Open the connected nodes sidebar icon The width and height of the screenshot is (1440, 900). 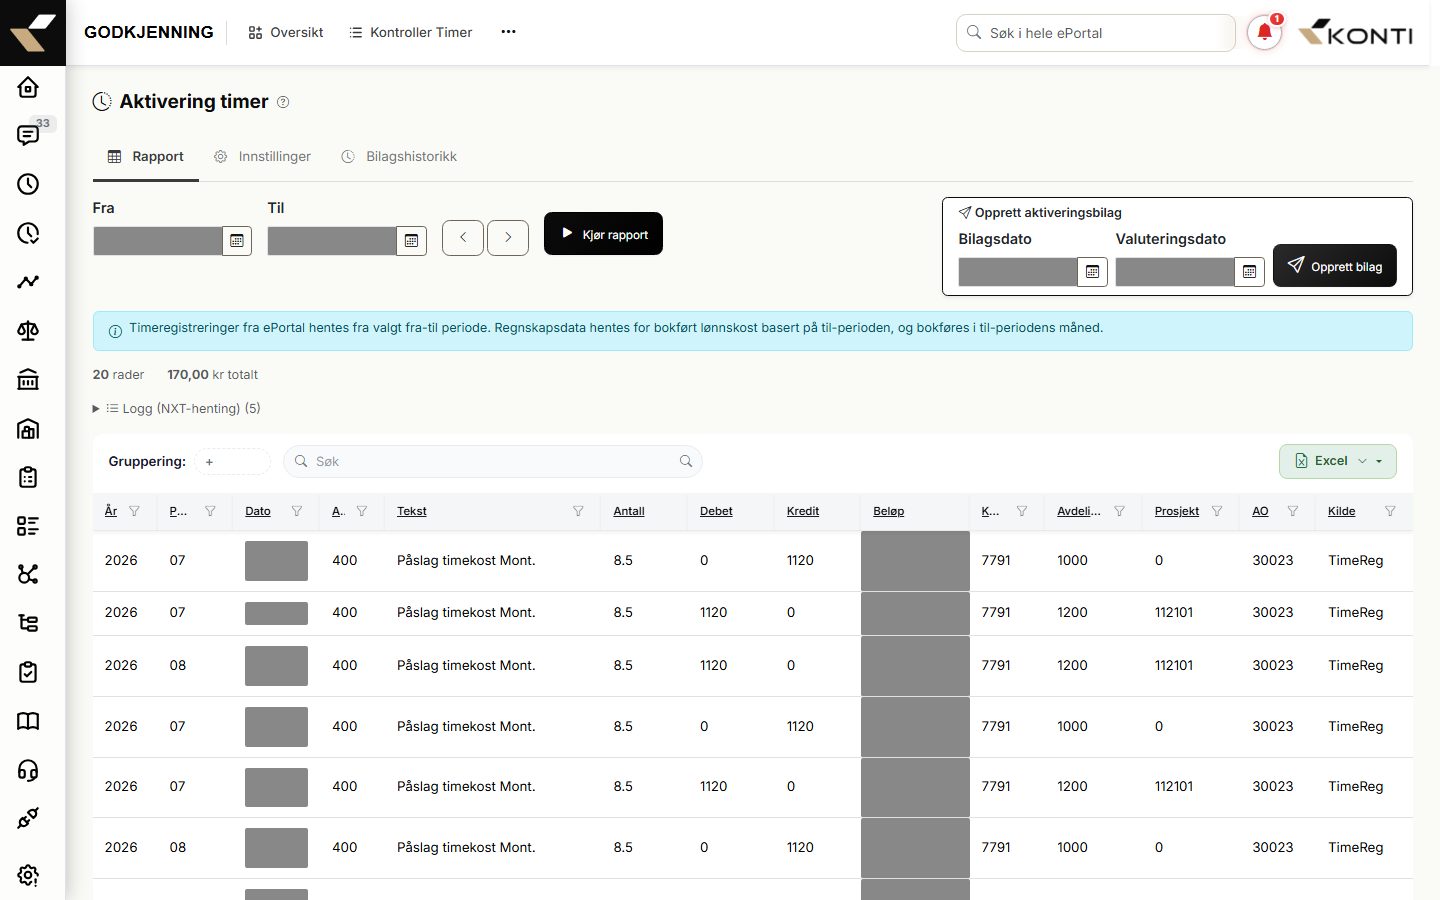coord(28,574)
